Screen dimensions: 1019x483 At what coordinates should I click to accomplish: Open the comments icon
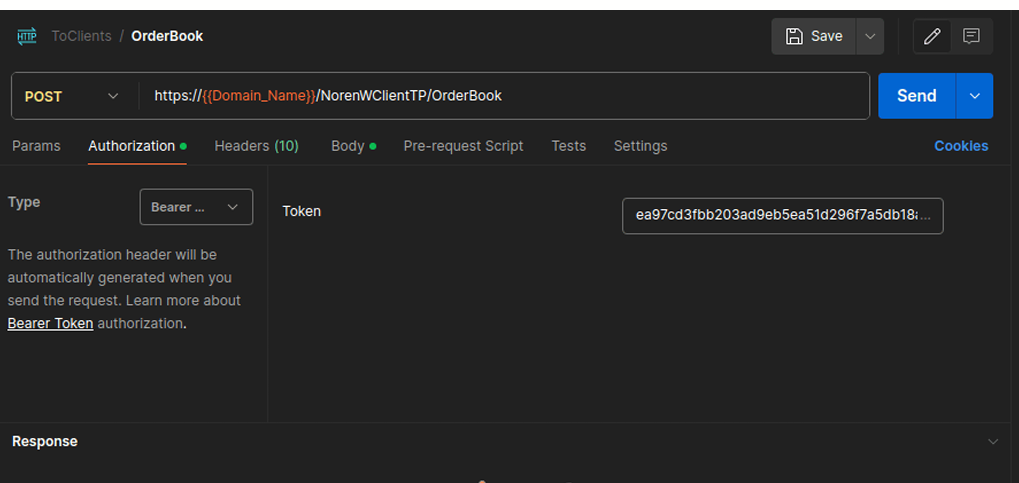point(971,36)
